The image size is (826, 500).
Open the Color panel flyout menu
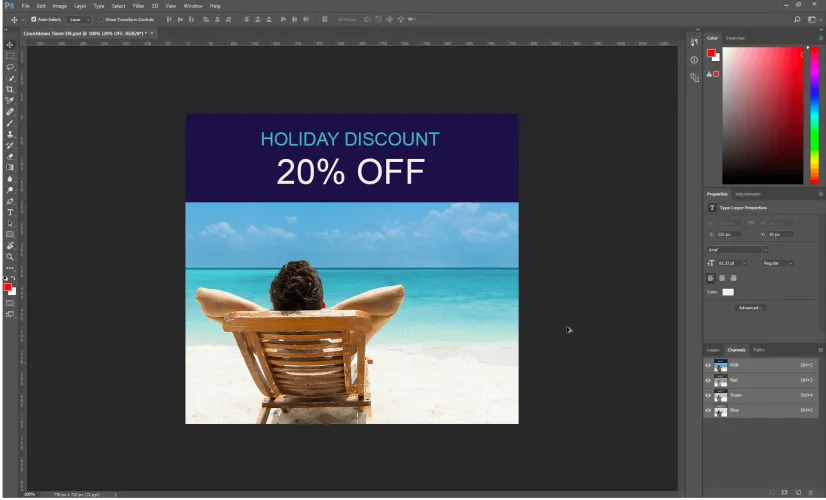click(x=820, y=38)
